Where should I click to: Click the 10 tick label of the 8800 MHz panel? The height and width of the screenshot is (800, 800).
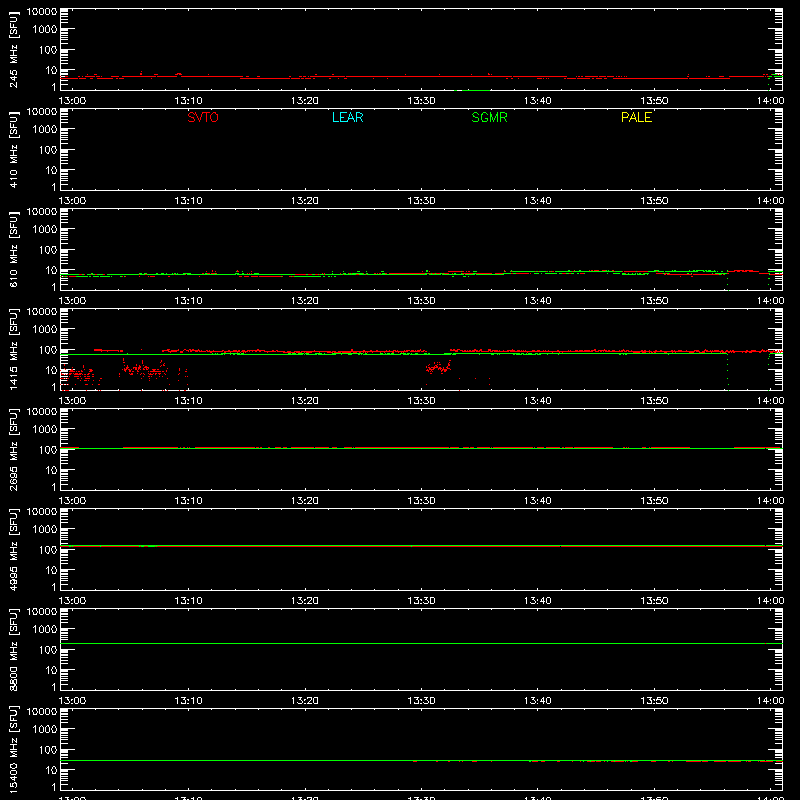coord(51,670)
